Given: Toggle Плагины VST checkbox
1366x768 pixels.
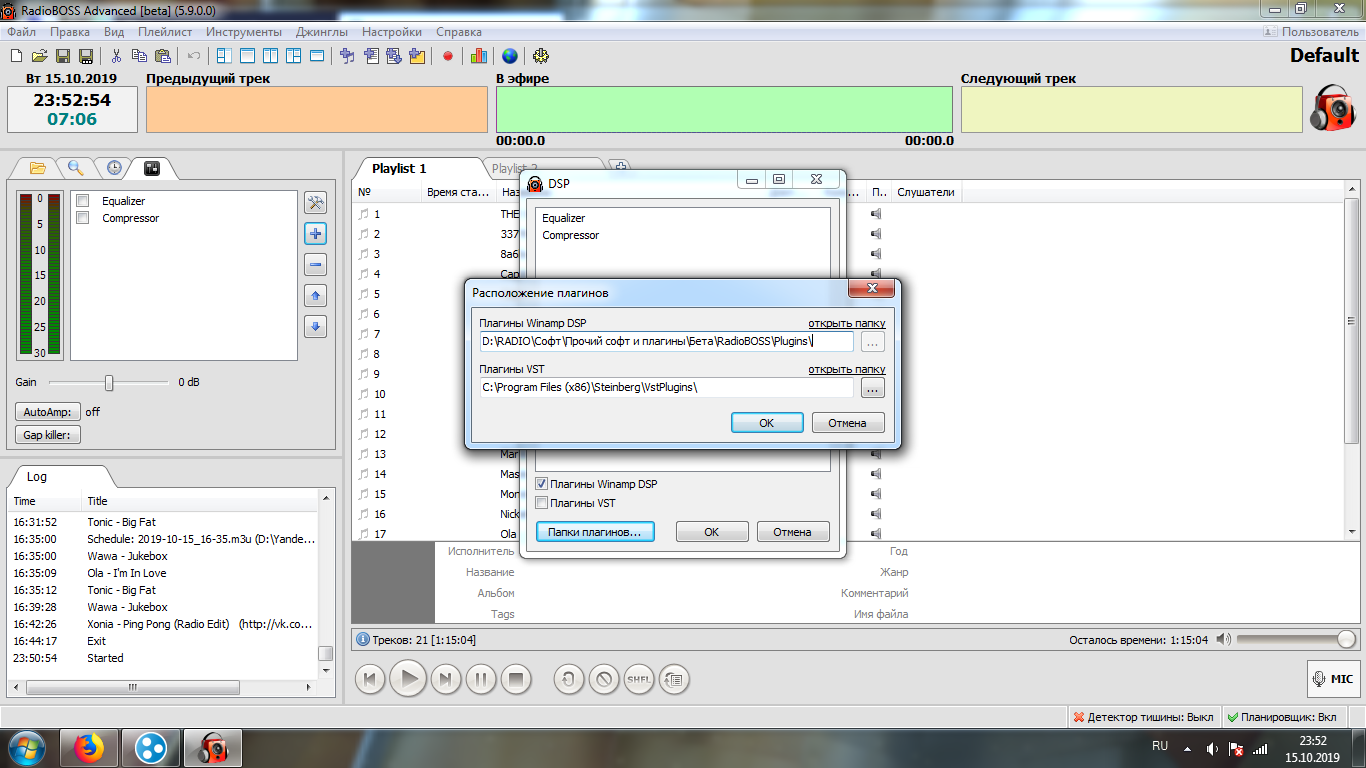Looking at the screenshot, I should [x=542, y=503].
